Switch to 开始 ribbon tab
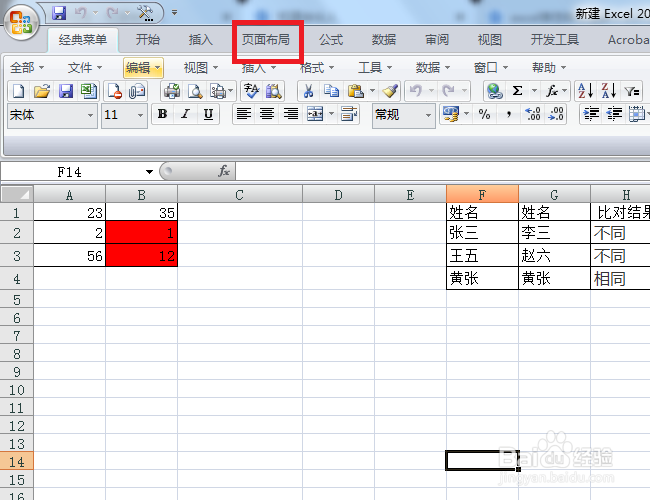 pos(148,40)
